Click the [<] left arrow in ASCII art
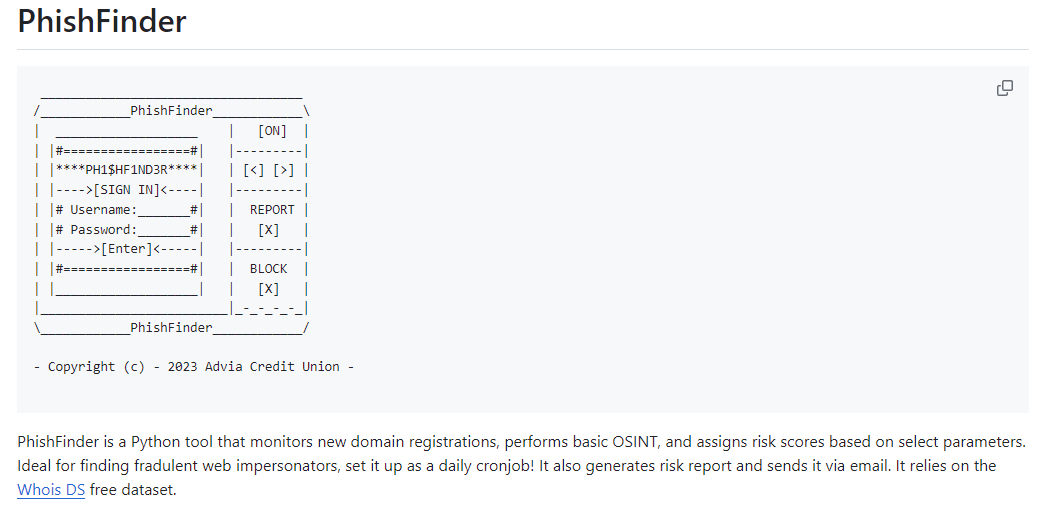The width and height of the screenshot is (1051, 509). (x=253, y=170)
